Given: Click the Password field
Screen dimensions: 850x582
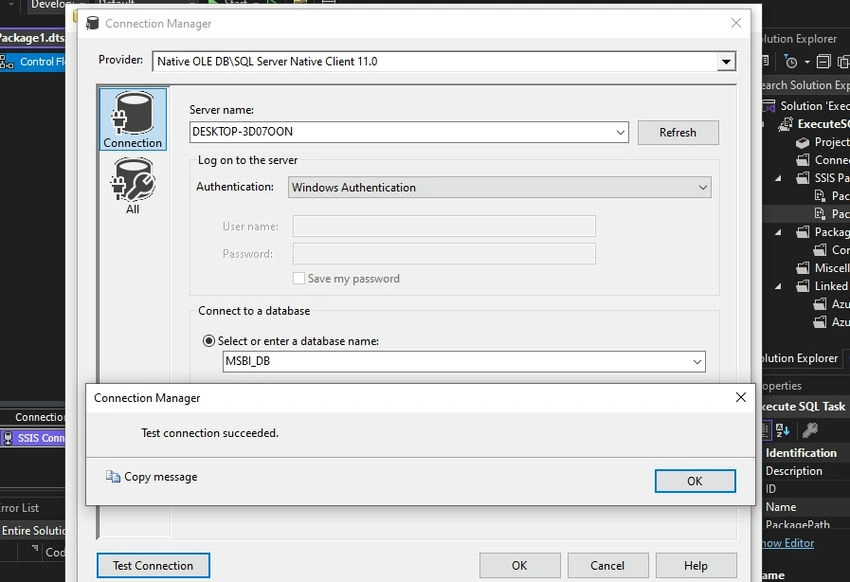Looking at the screenshot, I should coord(444,254).
